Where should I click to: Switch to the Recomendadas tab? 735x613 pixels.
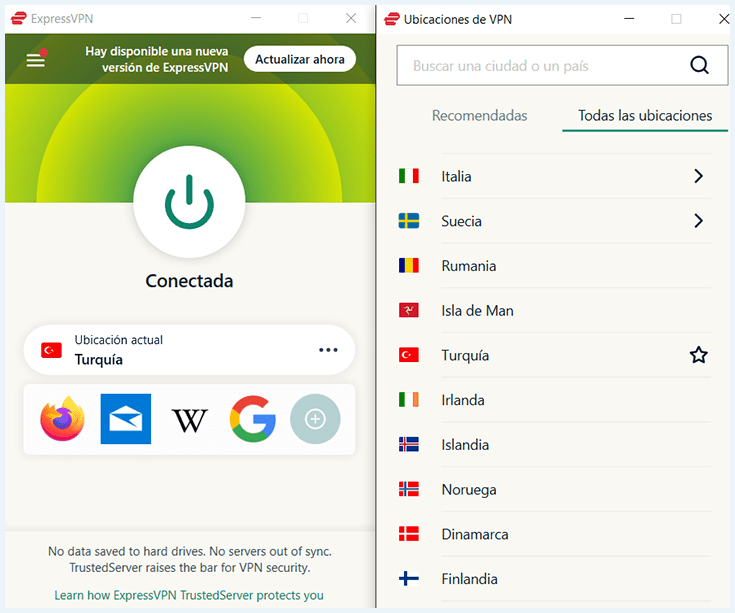[480, 115]
